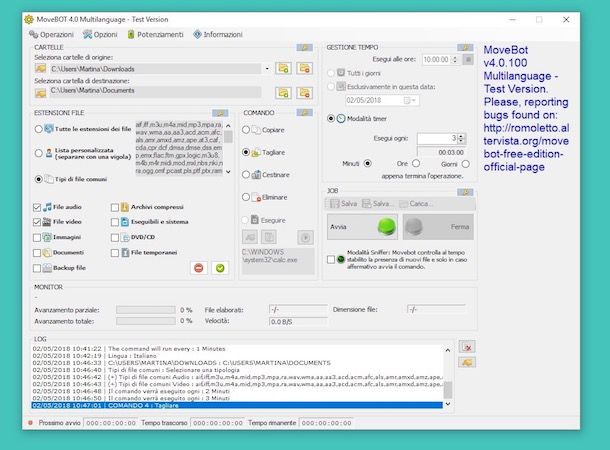Click Esegui alle ore time field
This screenshot has height=450, width=610.
click(436, 60)
